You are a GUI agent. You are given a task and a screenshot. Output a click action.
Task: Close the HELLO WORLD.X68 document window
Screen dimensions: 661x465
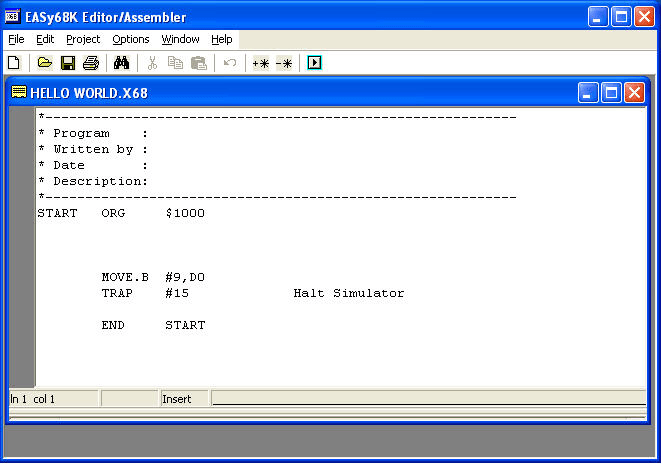[x=634, y=93]
